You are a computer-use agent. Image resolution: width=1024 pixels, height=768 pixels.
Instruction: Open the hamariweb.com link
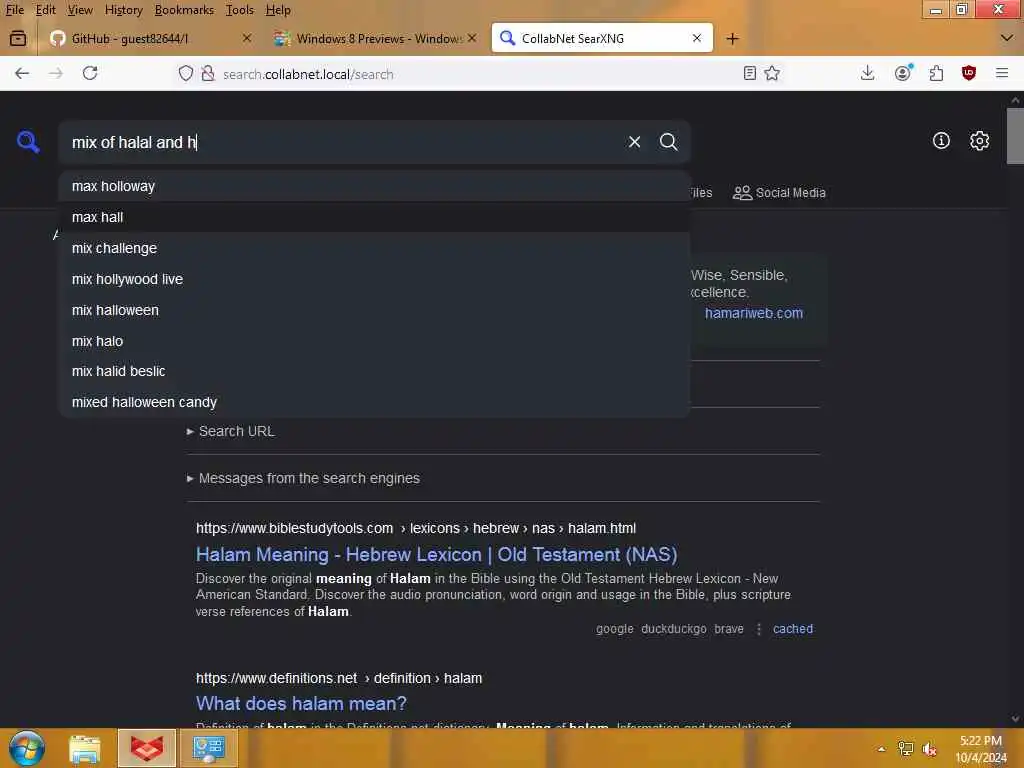(754, 313)
